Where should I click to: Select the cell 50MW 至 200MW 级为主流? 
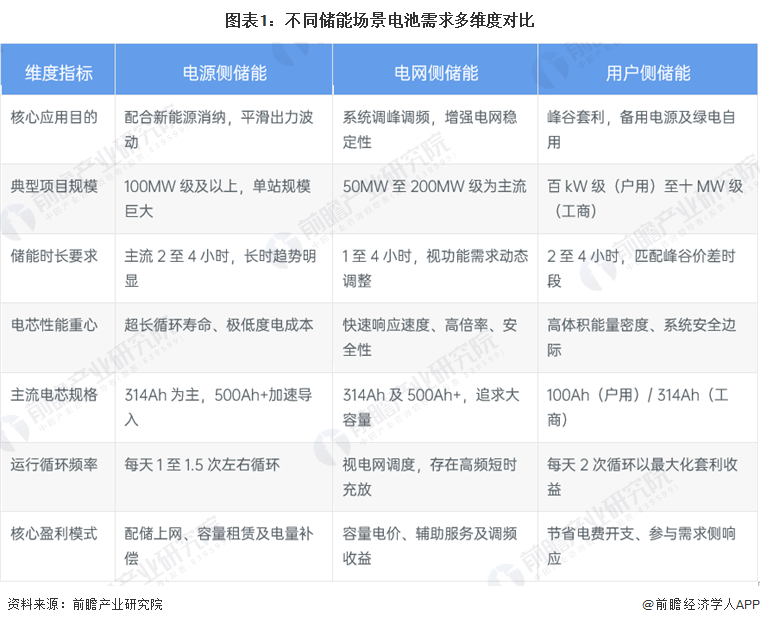(x=434, y=187)
